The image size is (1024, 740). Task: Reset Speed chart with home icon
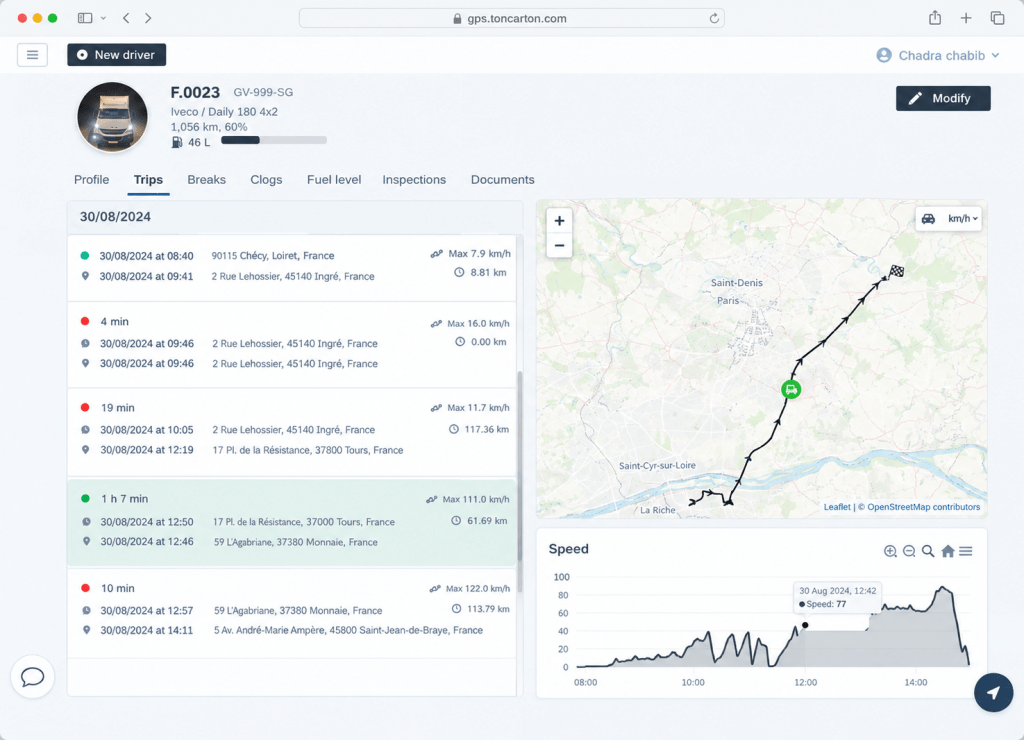(x=948, y=551)
